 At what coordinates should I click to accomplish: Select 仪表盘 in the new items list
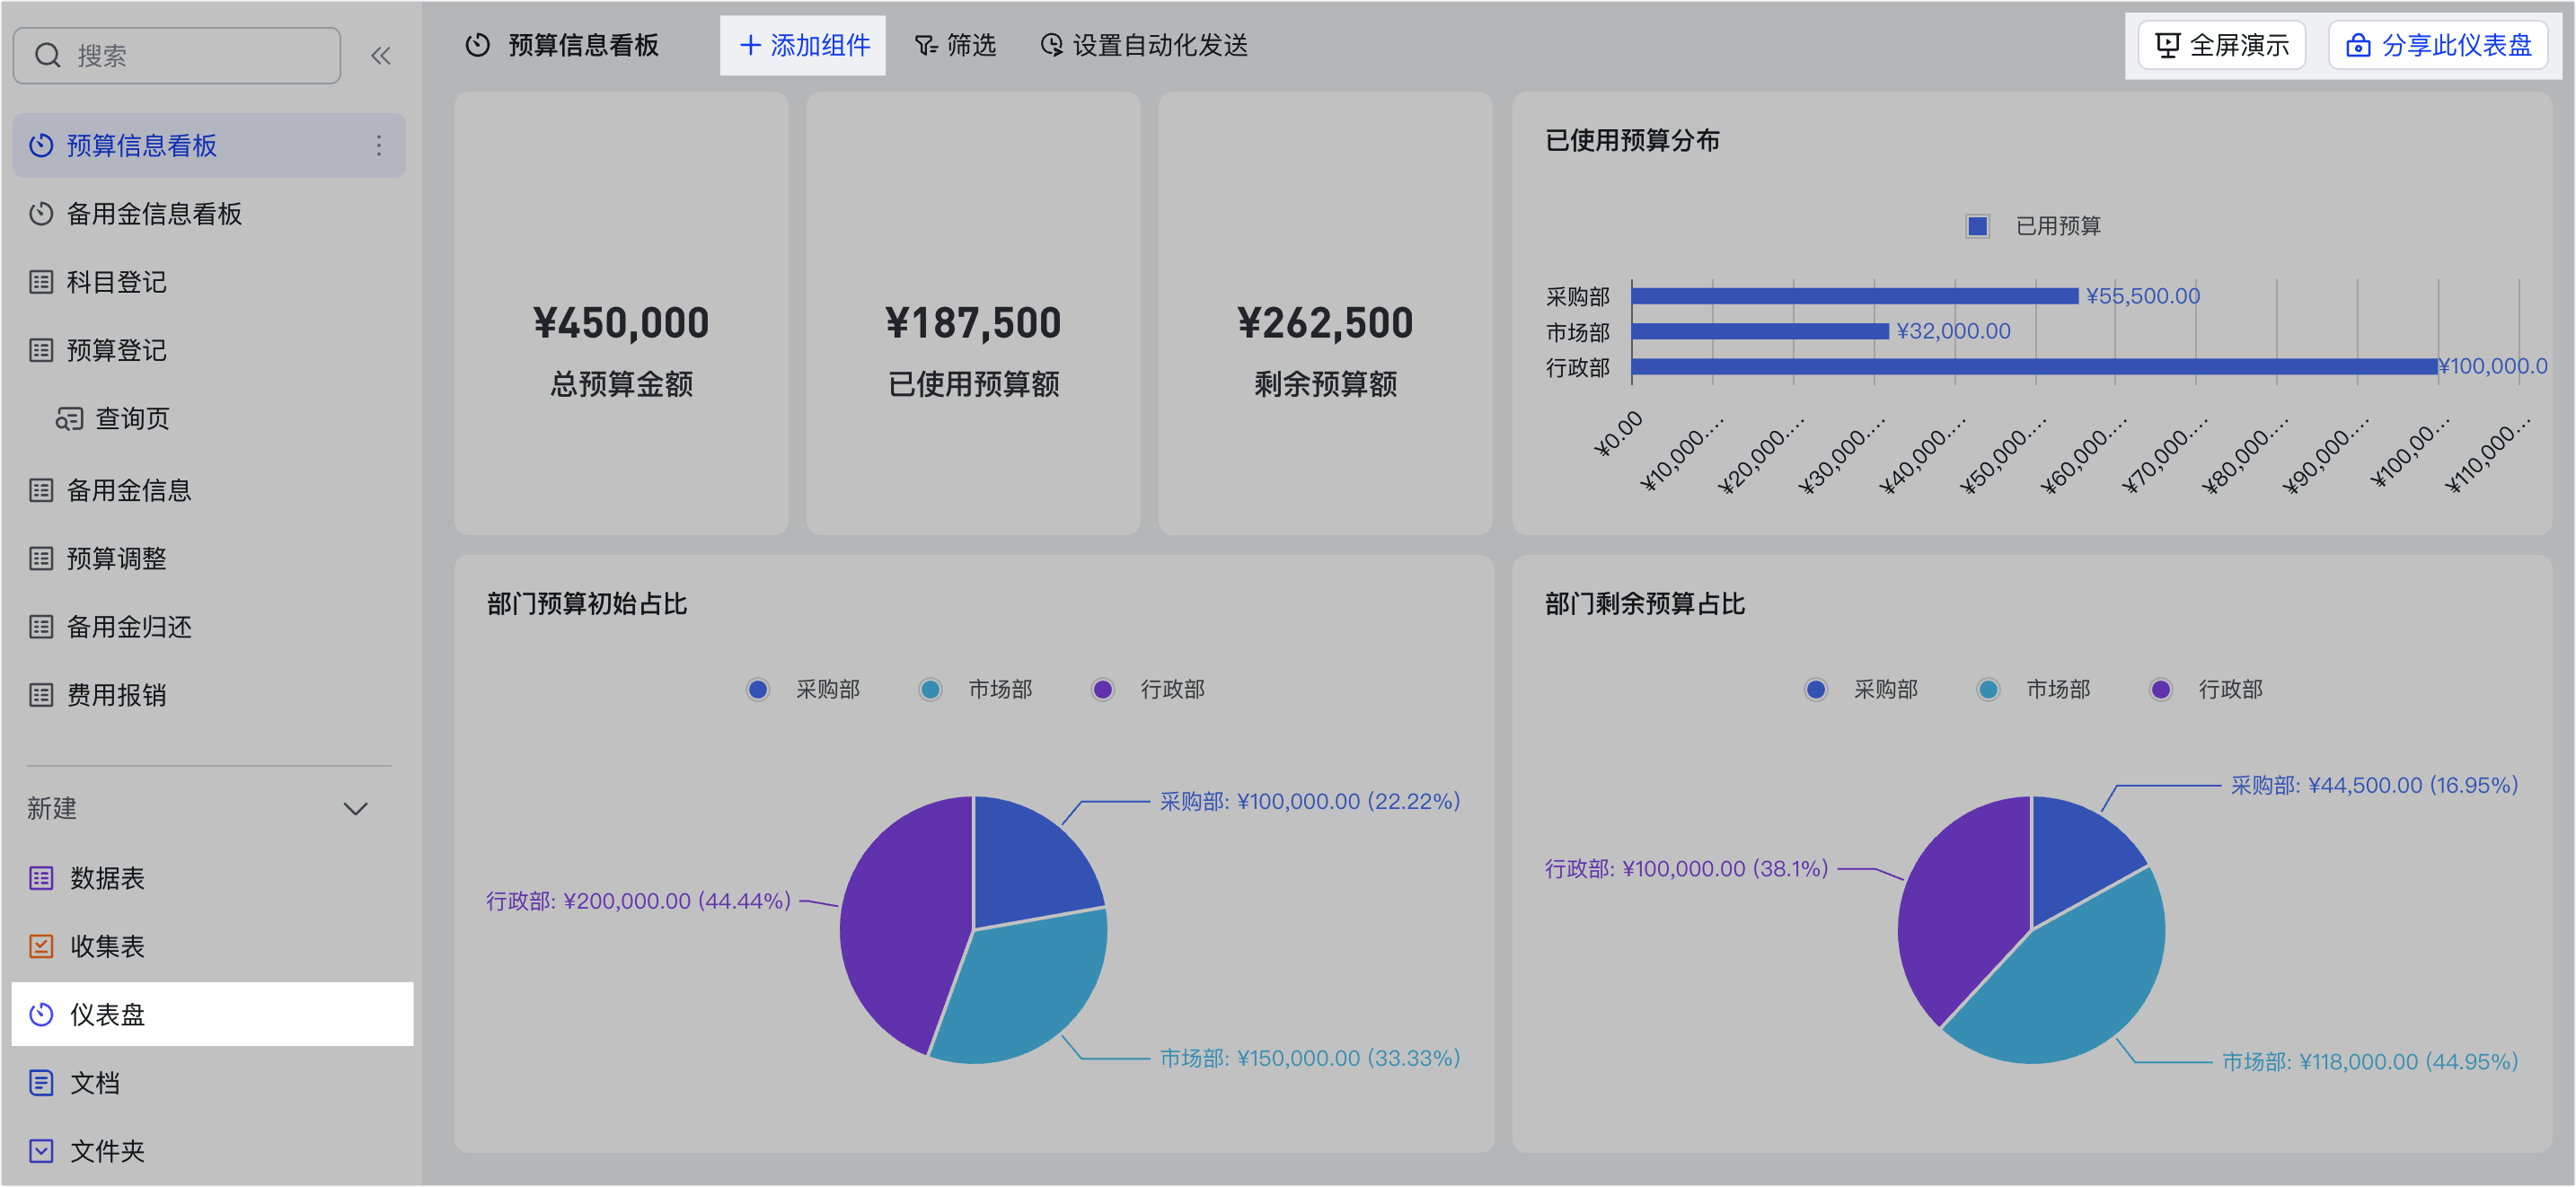[x=106, y=1014]
